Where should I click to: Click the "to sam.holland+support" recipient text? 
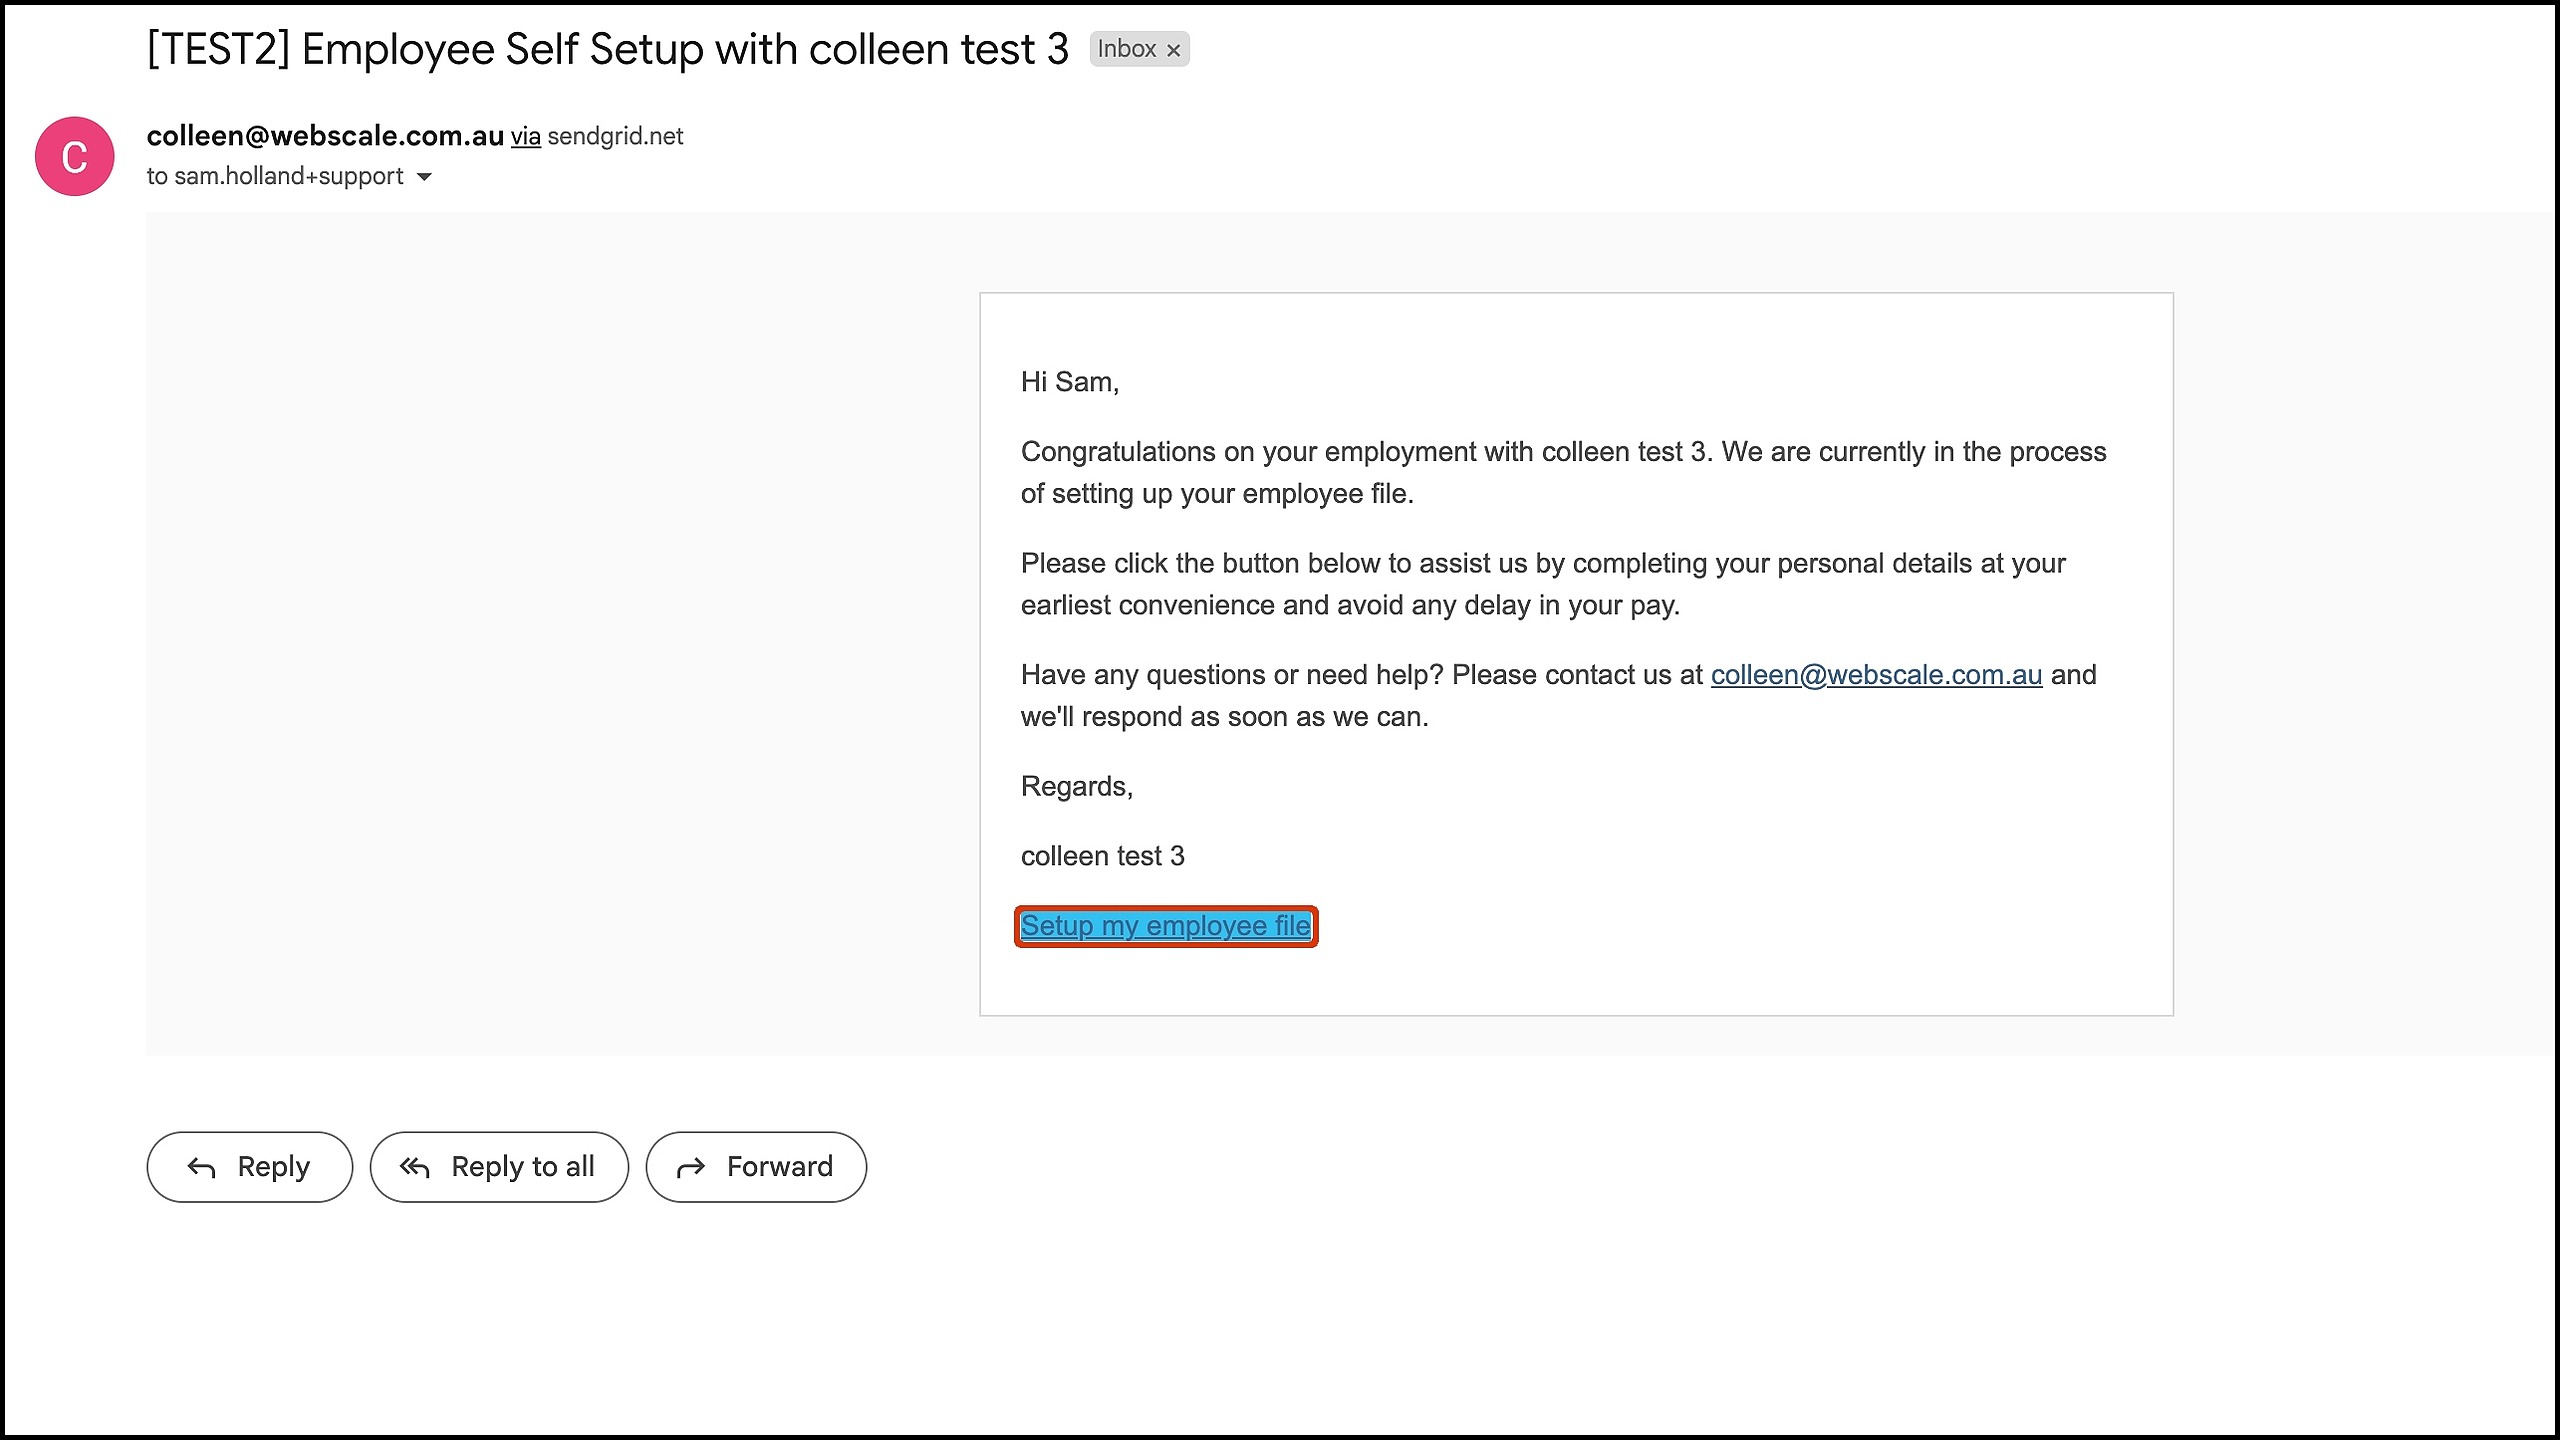point(275,176)
